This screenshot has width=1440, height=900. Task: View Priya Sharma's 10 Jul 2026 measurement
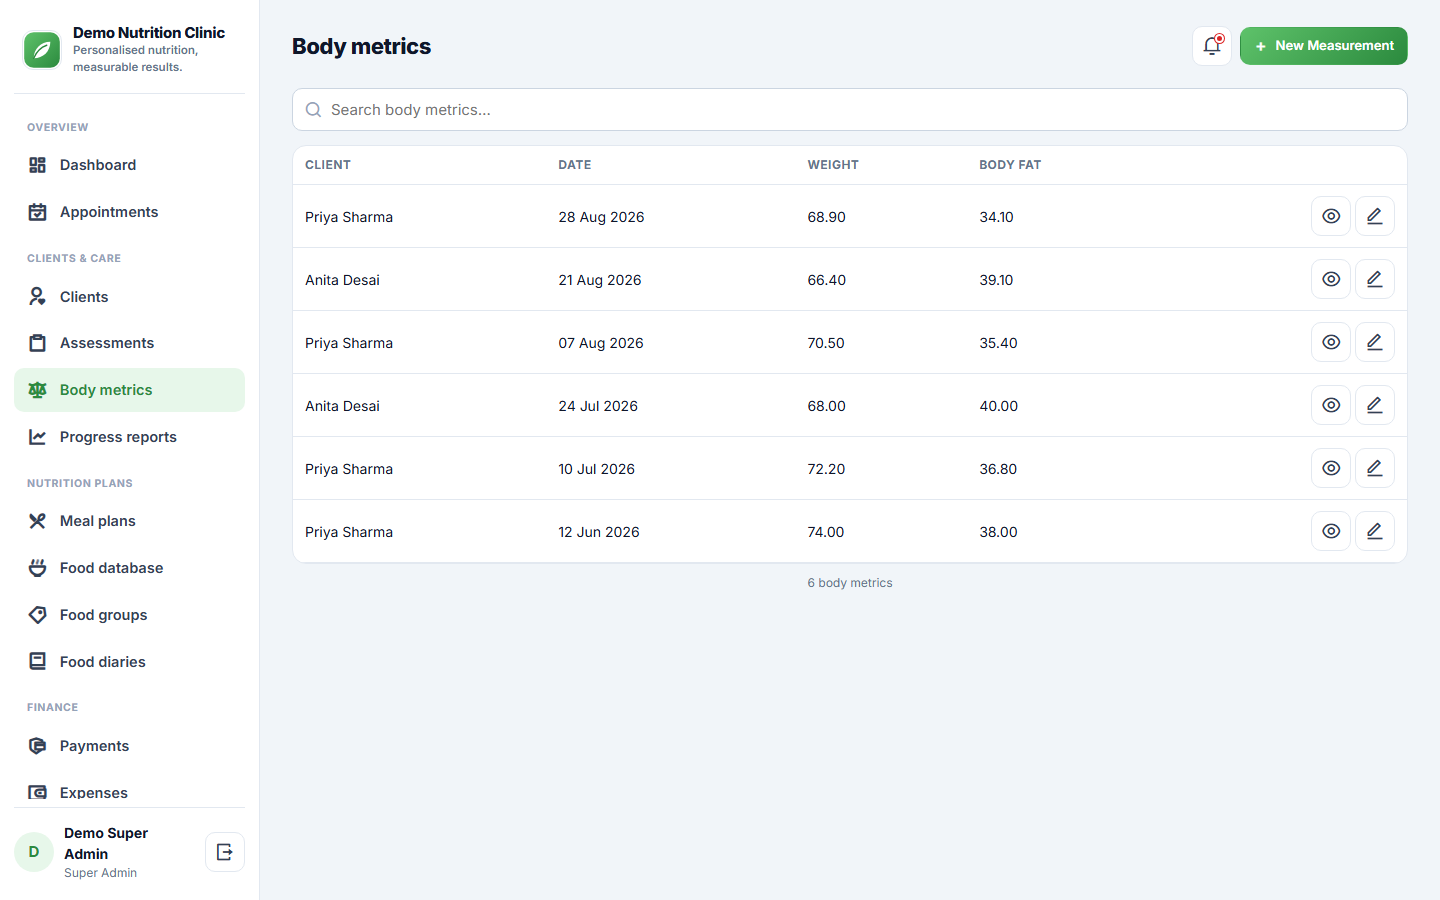(1331, 468)
